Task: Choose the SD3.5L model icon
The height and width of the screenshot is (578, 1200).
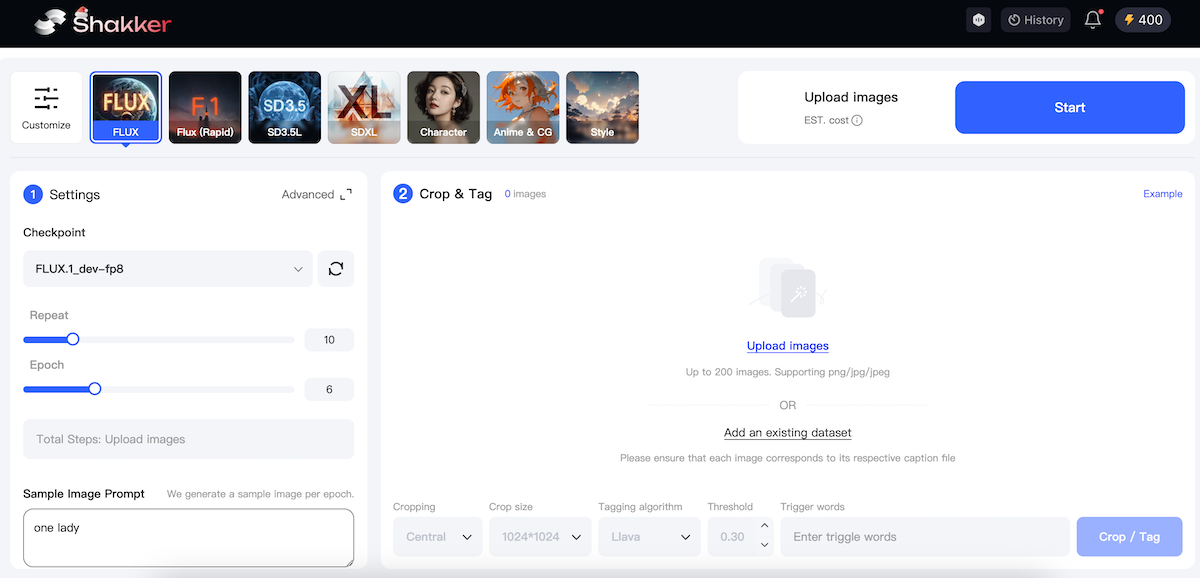Action: click(x=284, y=106)
